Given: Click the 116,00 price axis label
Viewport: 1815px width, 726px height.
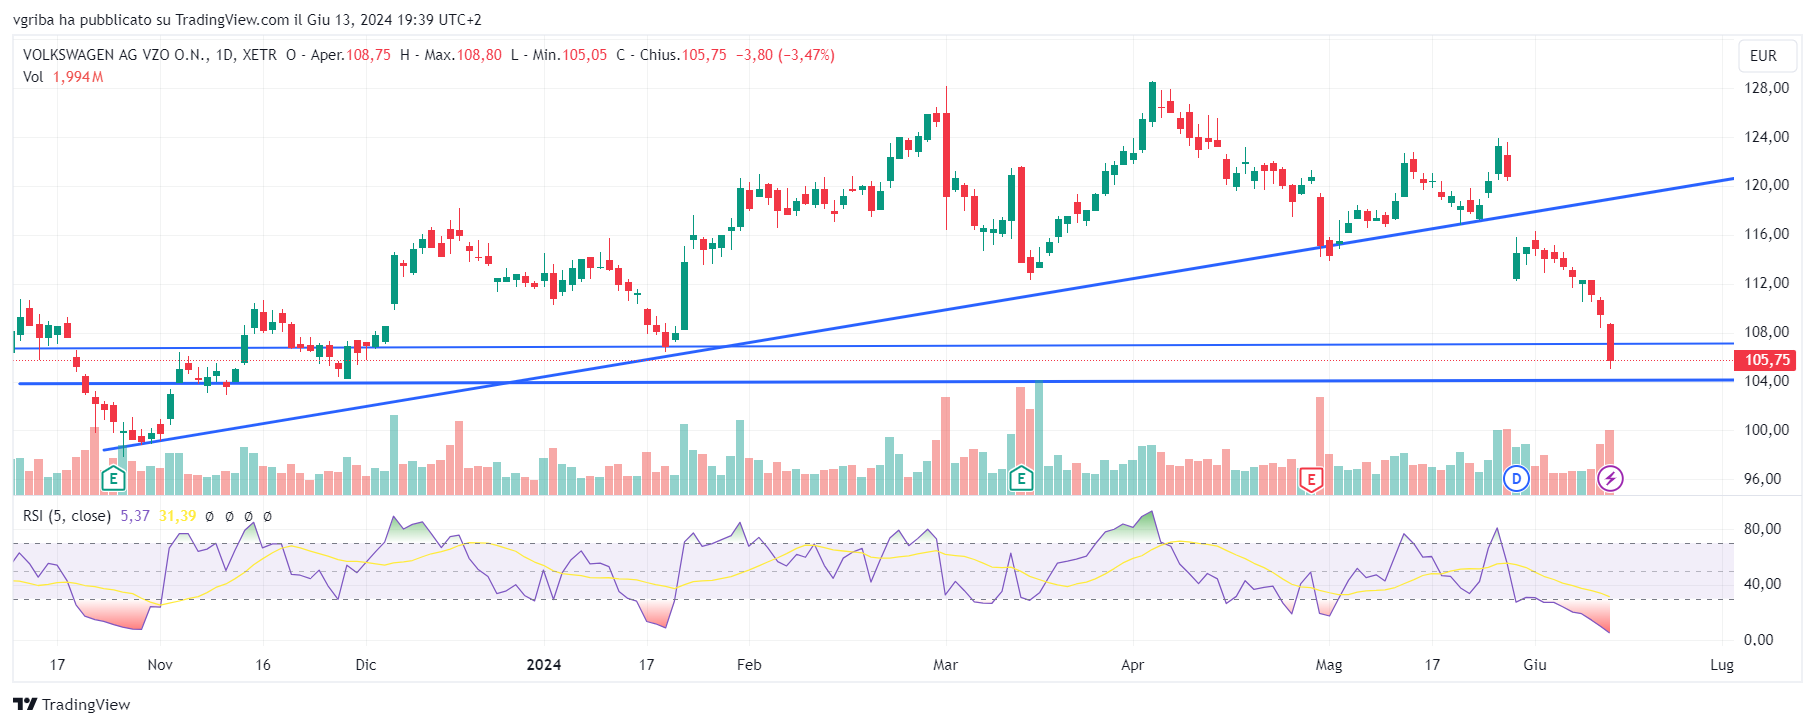Looking at the screenshot, I should coord(1766,234).
